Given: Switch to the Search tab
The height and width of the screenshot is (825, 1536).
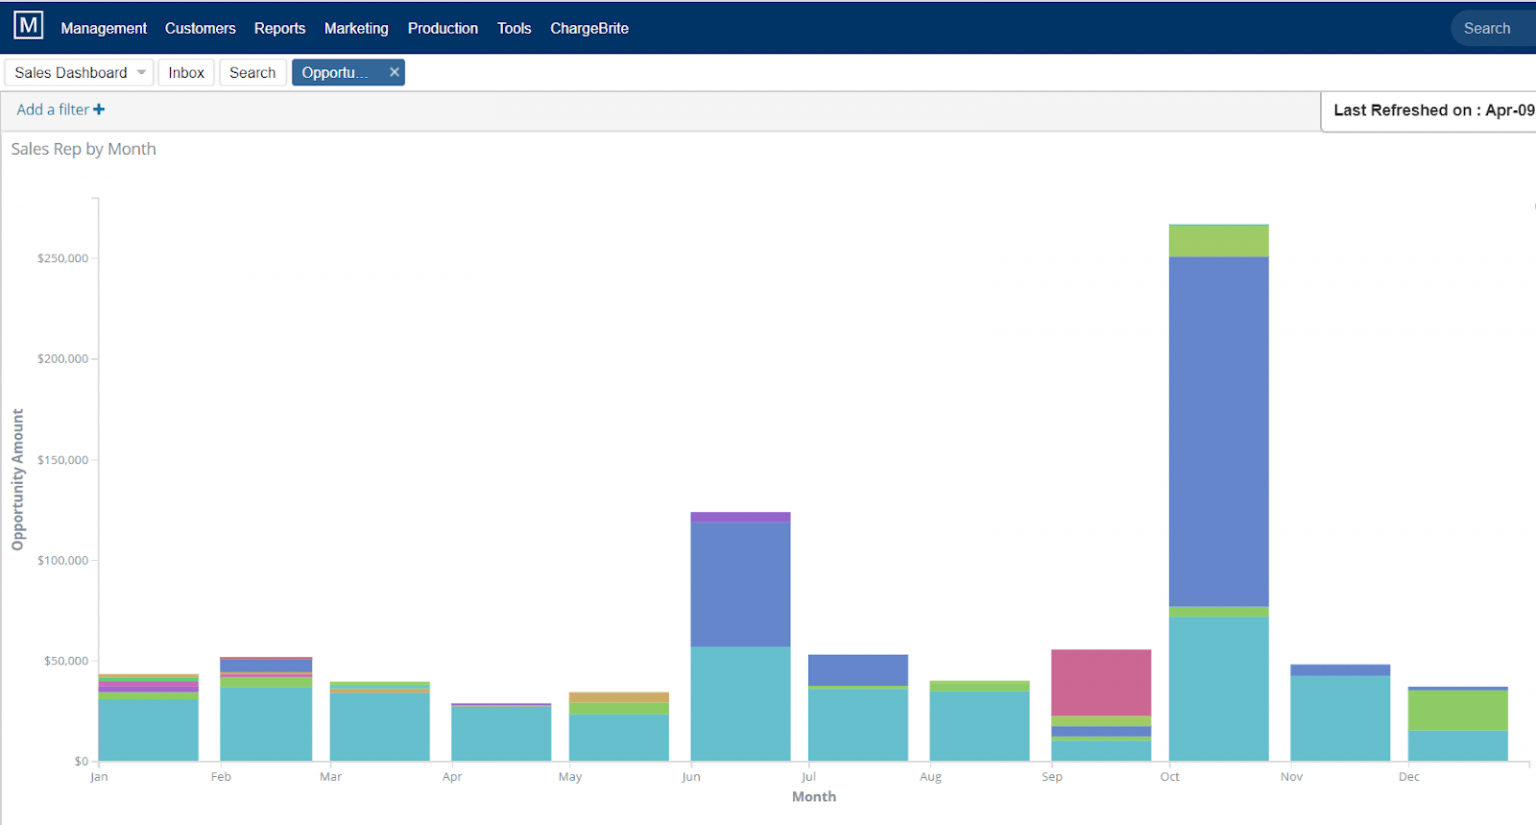Looking at the screenshot, I should click(252, 72).
